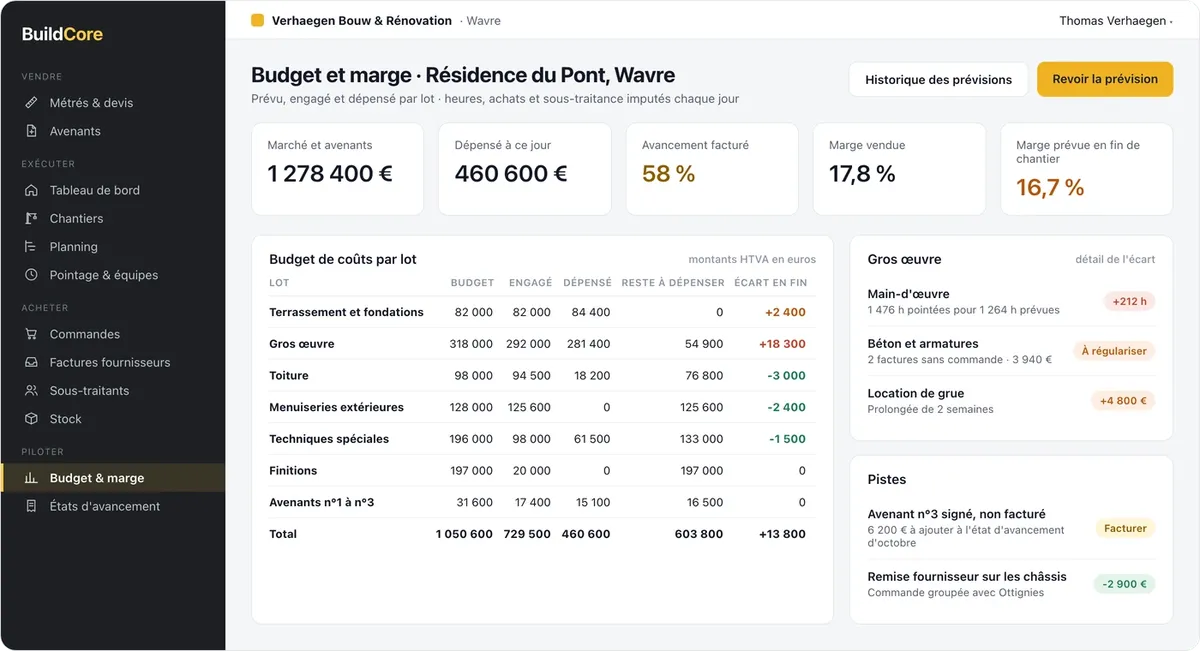Open the Stock page
The height and width of the screenshot is (651, 1200).
coord(113,418)
